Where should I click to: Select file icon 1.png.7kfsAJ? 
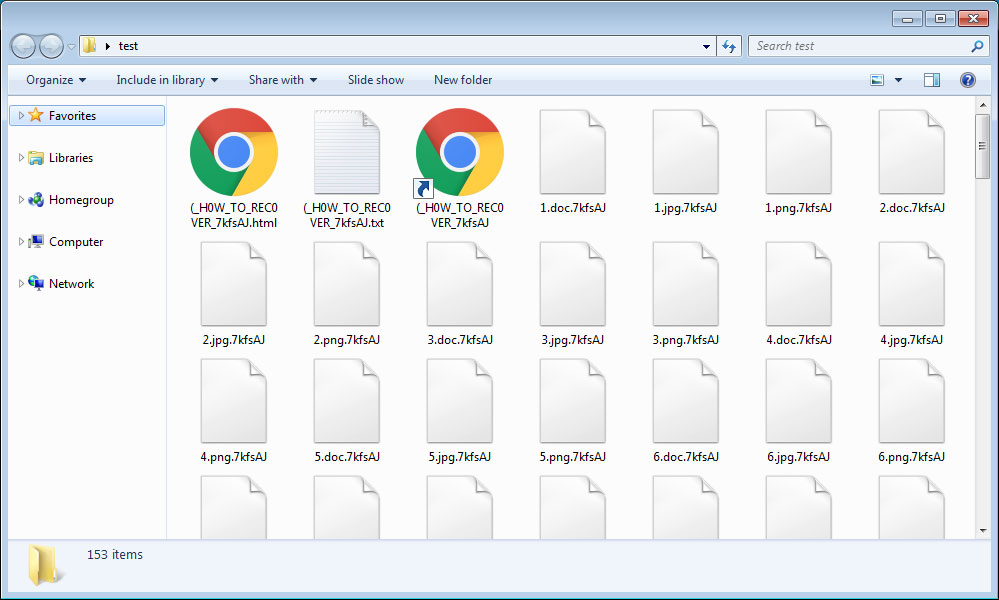[798, 152]
